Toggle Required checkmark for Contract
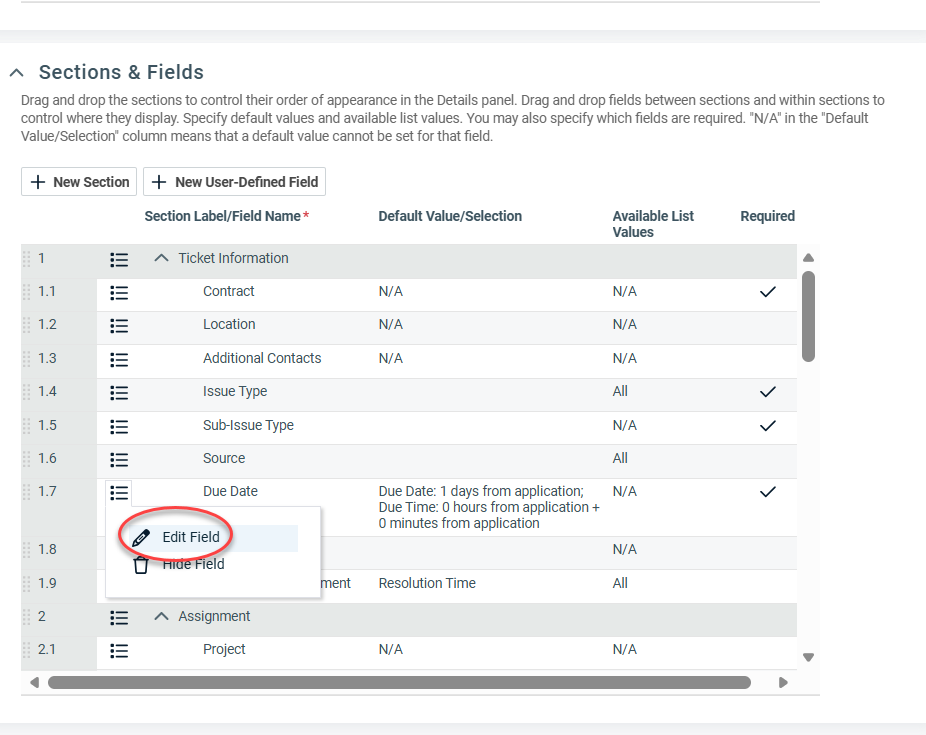 coord(767,292)
